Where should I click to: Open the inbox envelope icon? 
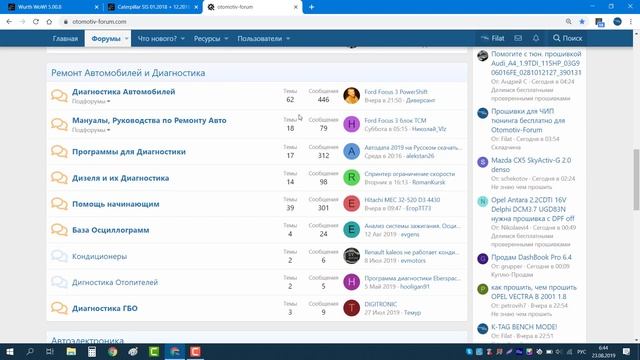pos(518,38)
